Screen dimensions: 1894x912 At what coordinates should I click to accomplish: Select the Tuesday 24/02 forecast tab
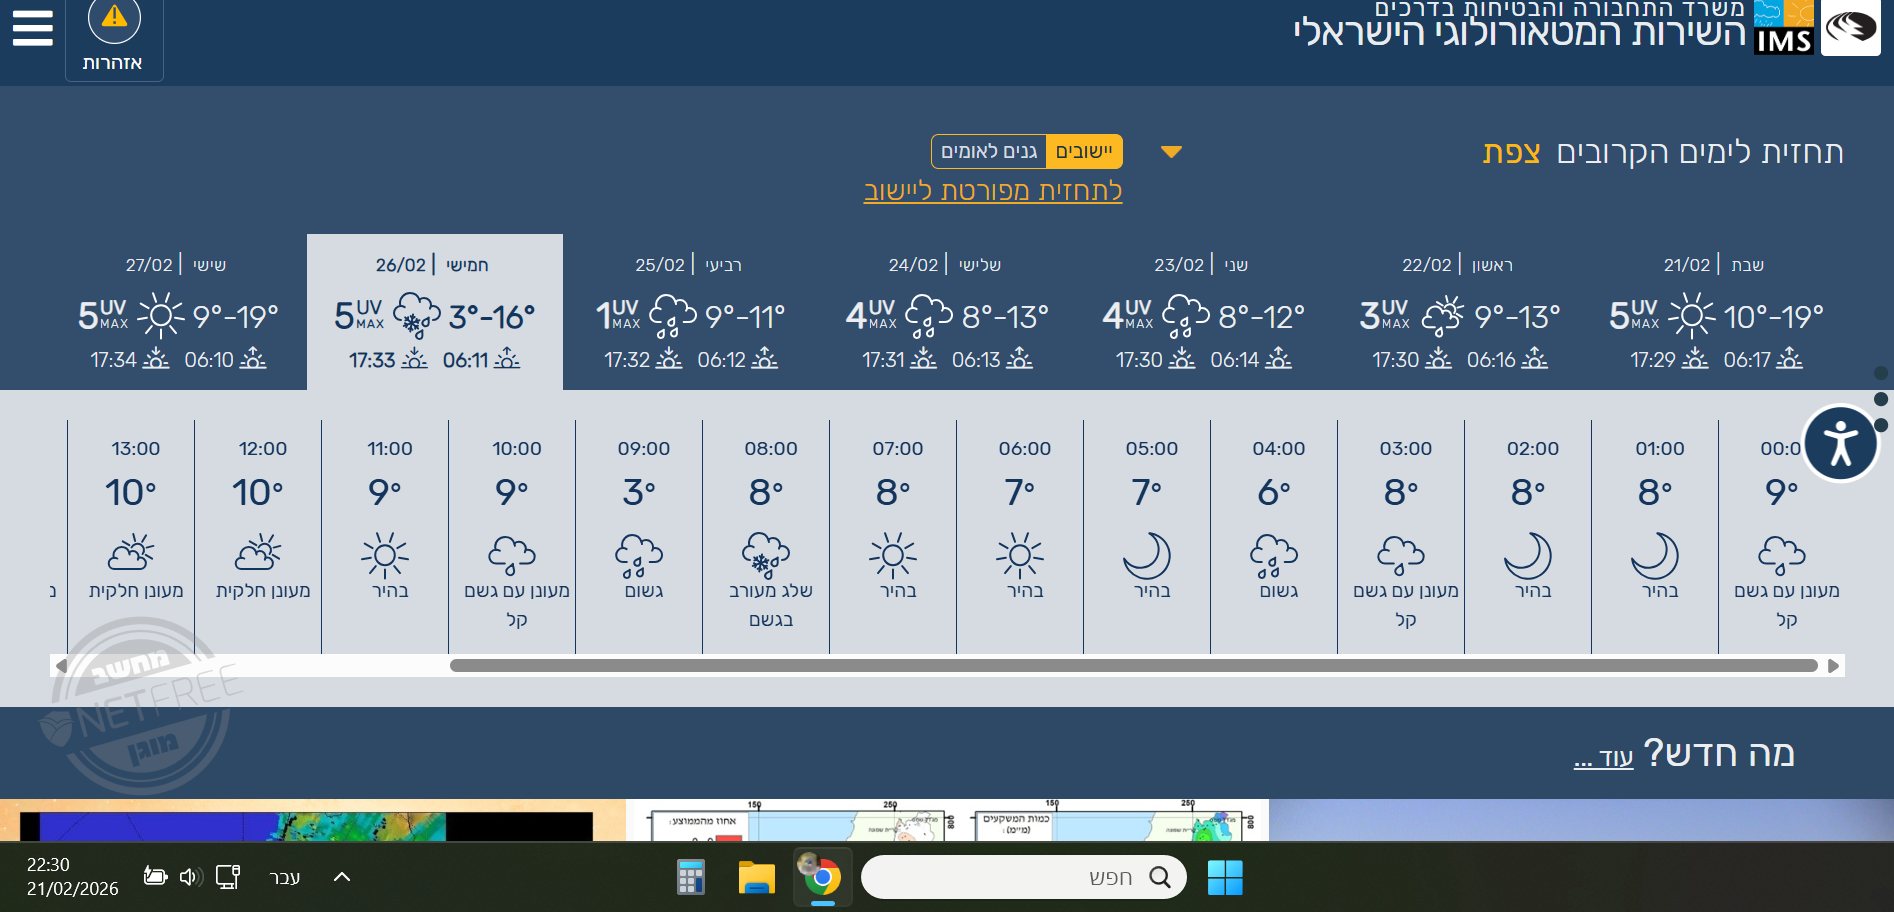(946, 312)
